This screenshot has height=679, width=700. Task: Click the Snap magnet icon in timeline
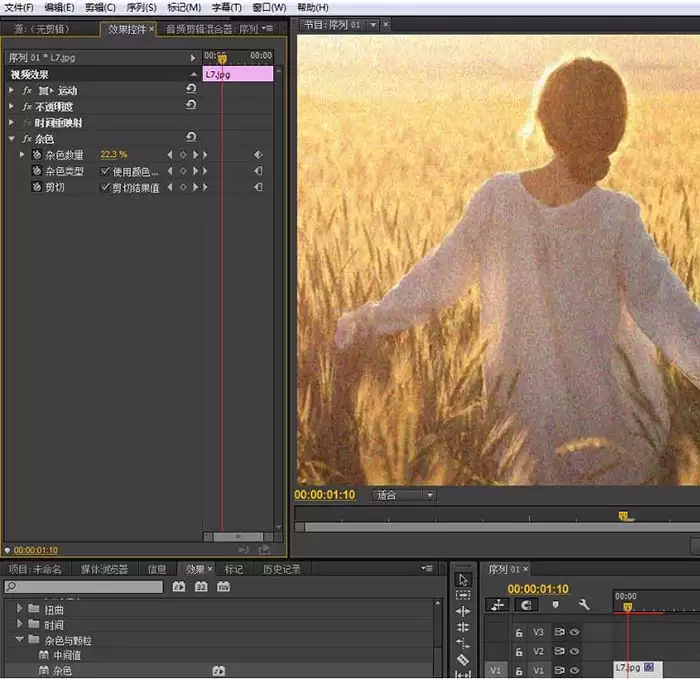(526, 605)
